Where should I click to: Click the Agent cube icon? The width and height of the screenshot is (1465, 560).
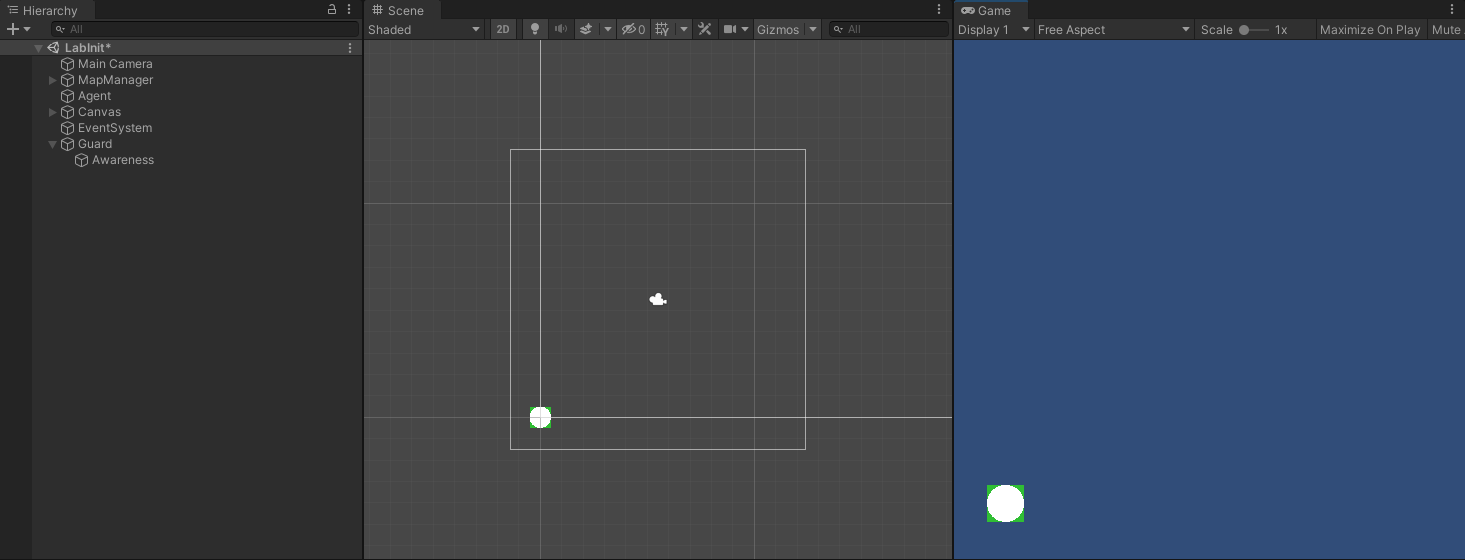click(68, 96)
